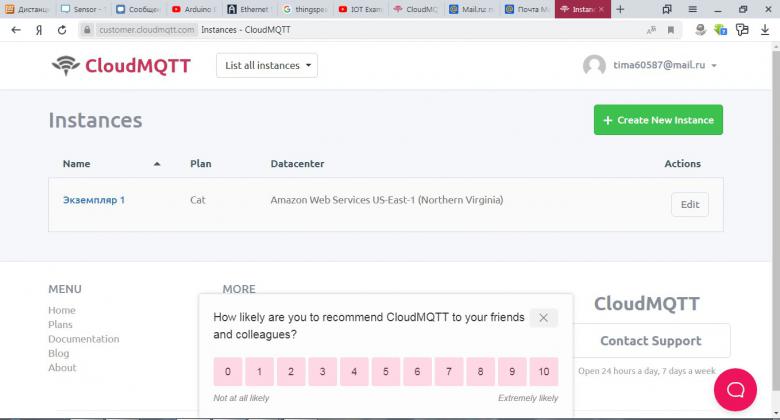The image size is (780, 420).
Task: Switch to the thingspeak Google tab
Action: (305, 9)
